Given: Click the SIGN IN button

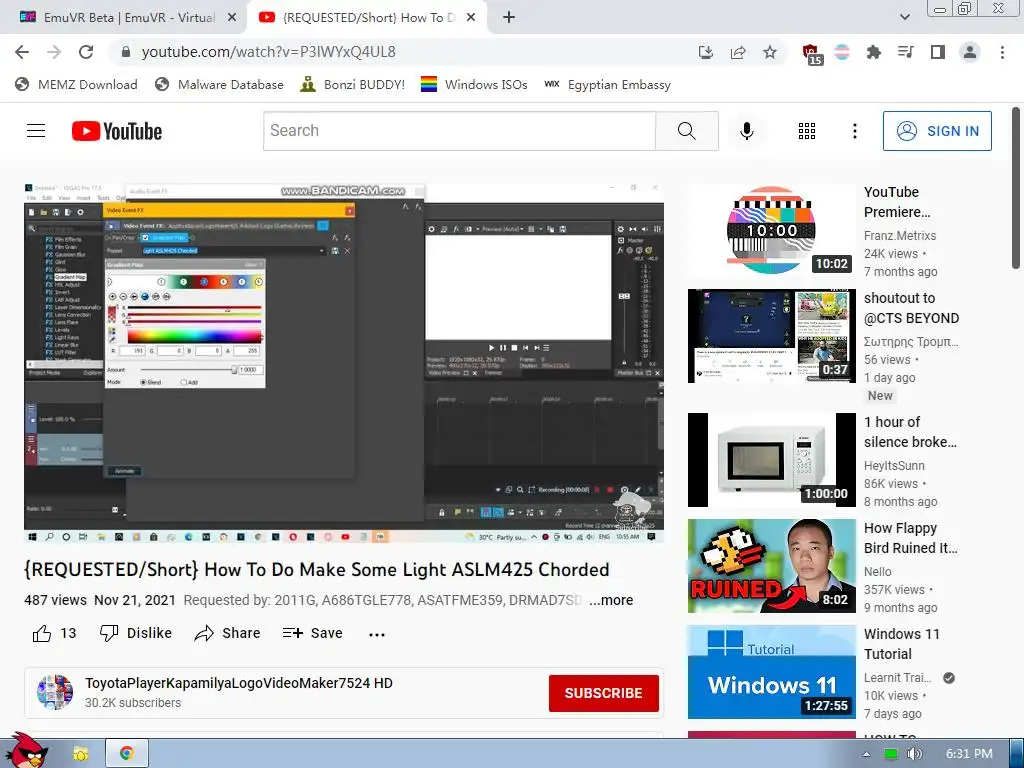Looking at the screenshot, I should (x=937, y=131).
